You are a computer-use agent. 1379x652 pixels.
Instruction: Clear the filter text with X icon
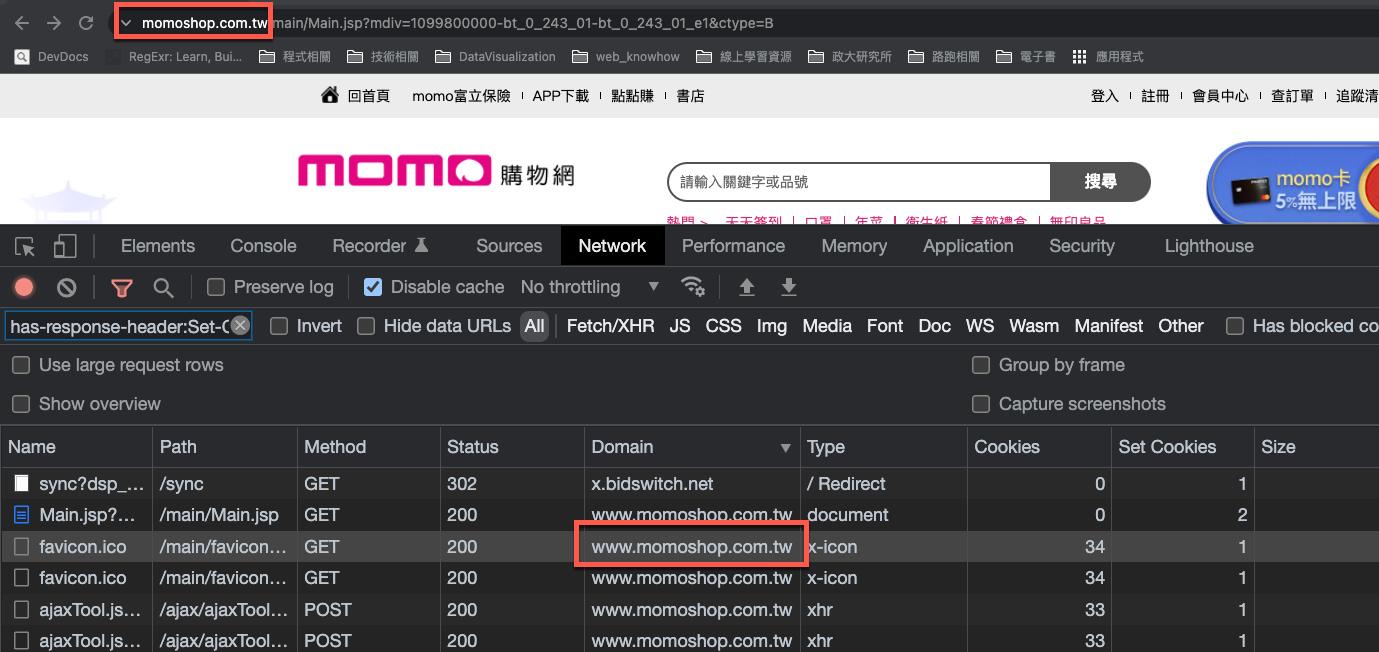coord(240,326)
